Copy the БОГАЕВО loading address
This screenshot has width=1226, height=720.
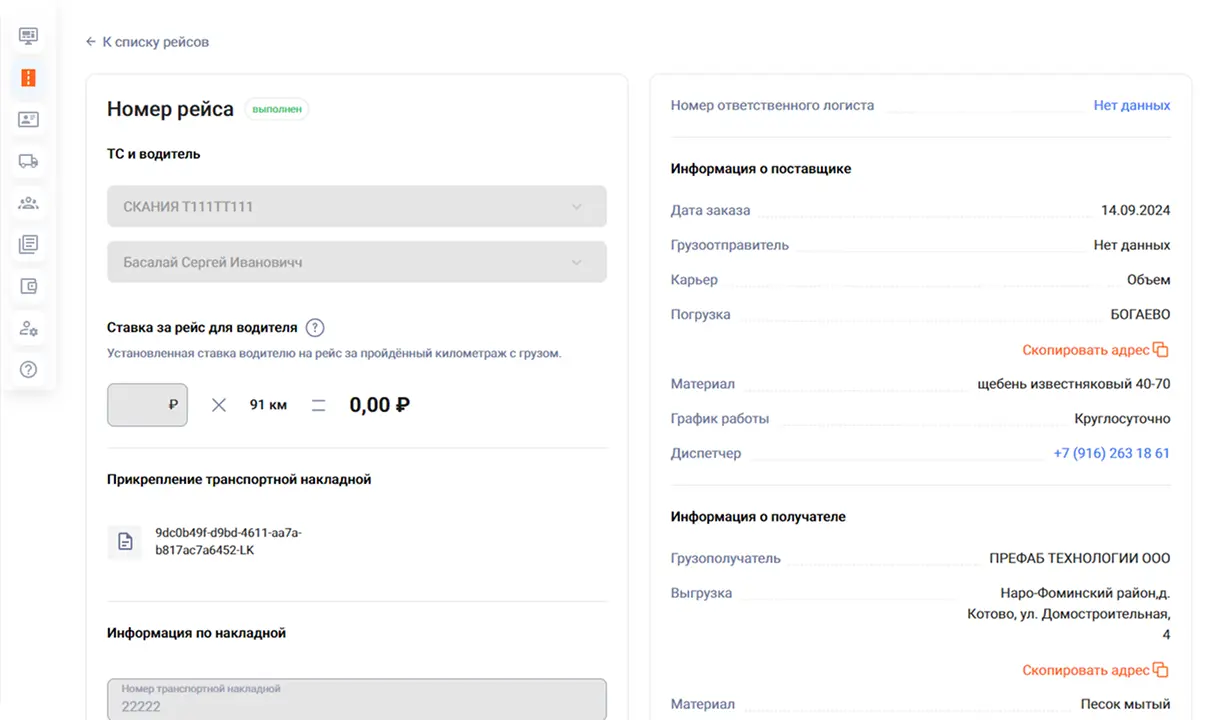[x=1095, y=350]
